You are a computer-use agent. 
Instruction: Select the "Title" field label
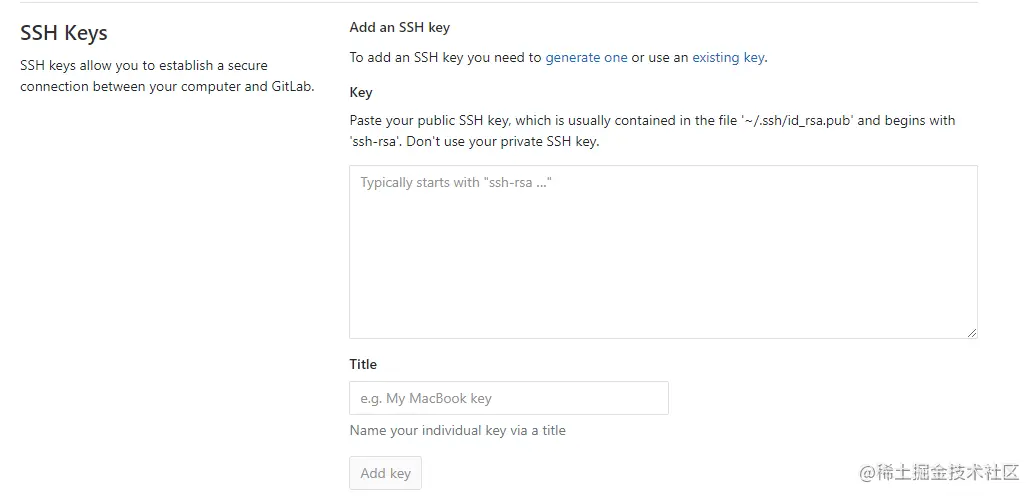[363, 364]
